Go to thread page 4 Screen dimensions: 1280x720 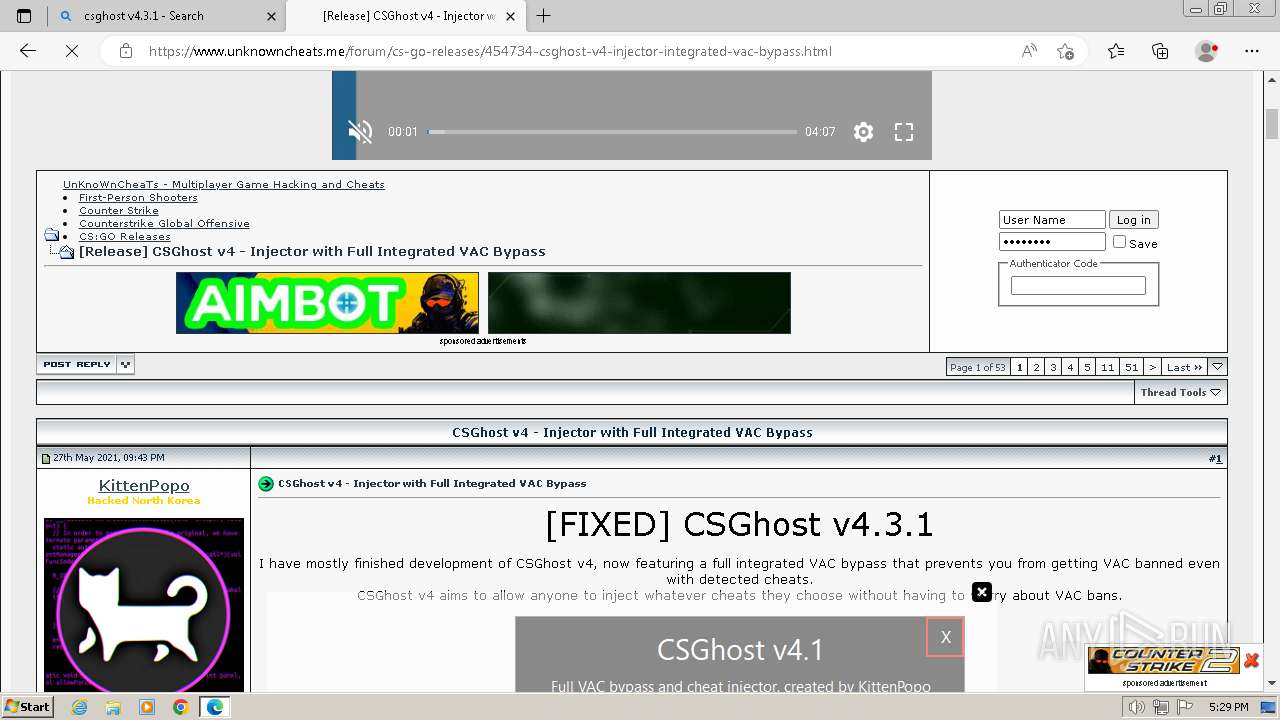tap(1070, 367)
